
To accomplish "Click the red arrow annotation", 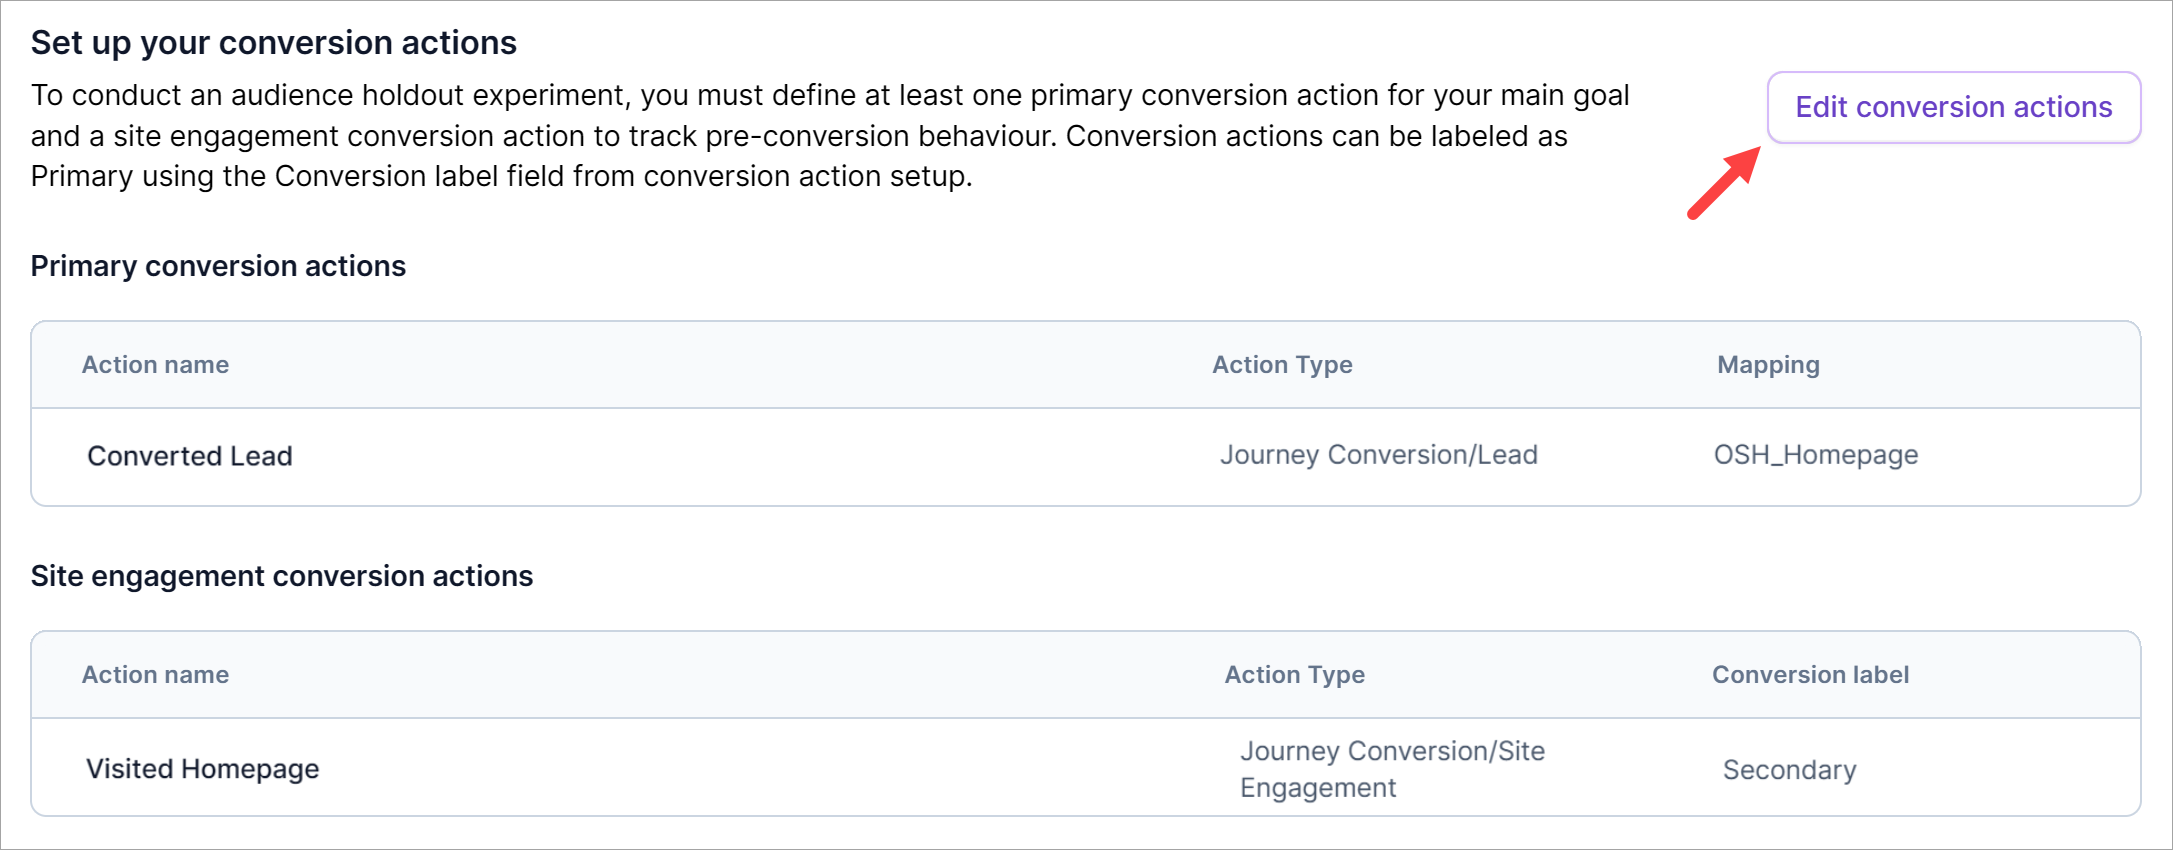I will (1724, 182).
